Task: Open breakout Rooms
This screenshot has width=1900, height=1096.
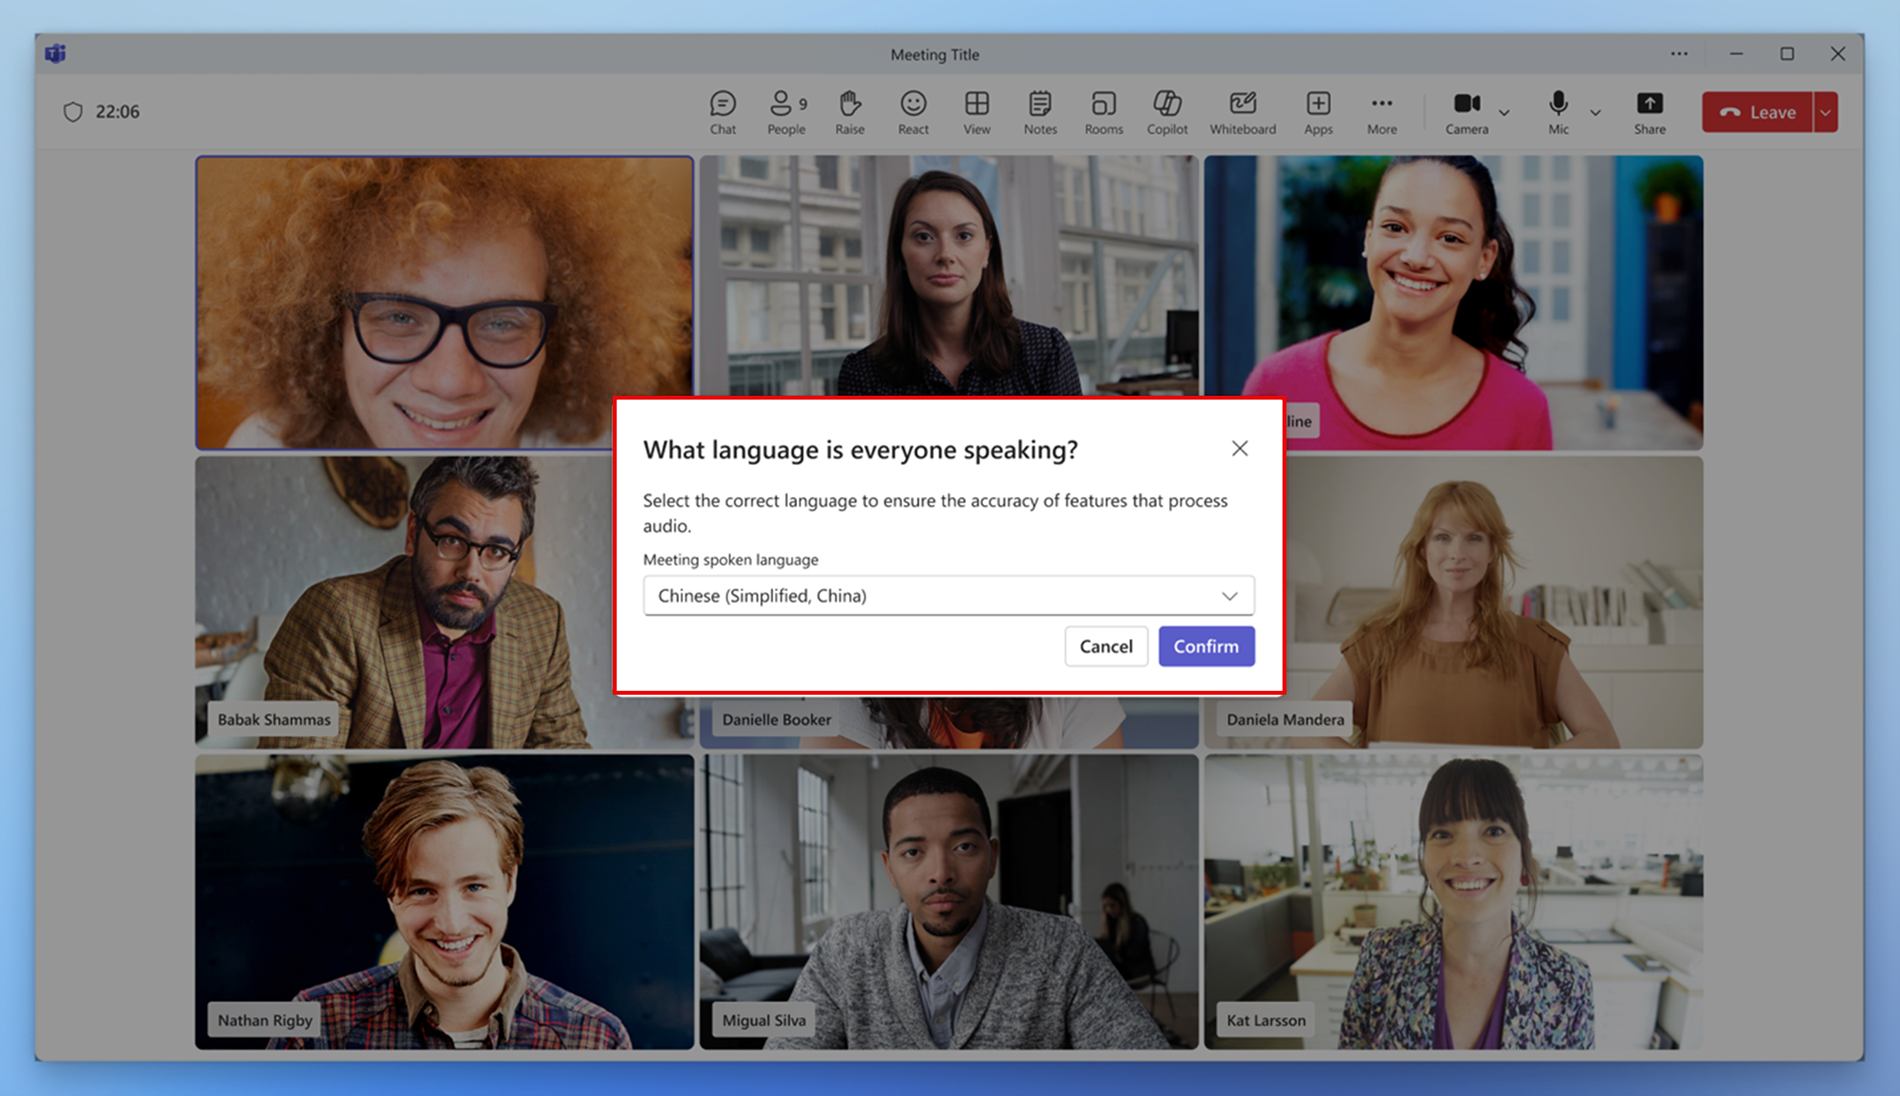Action: pos(1103,112)
